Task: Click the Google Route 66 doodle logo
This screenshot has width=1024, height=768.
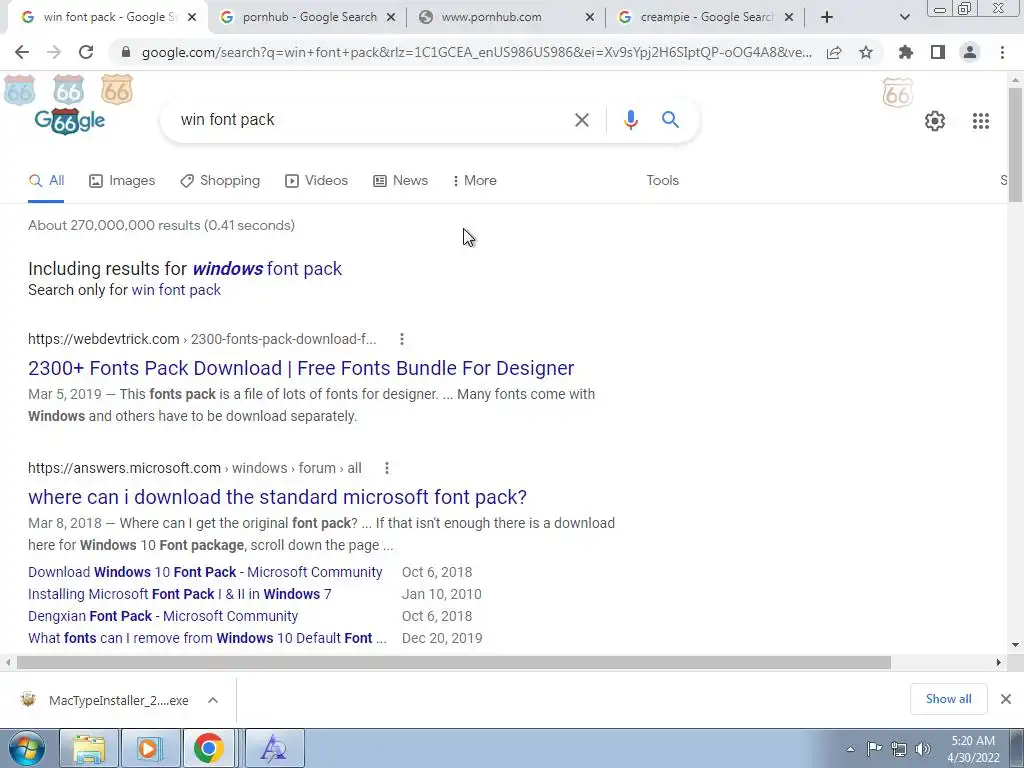Action: 70,121
